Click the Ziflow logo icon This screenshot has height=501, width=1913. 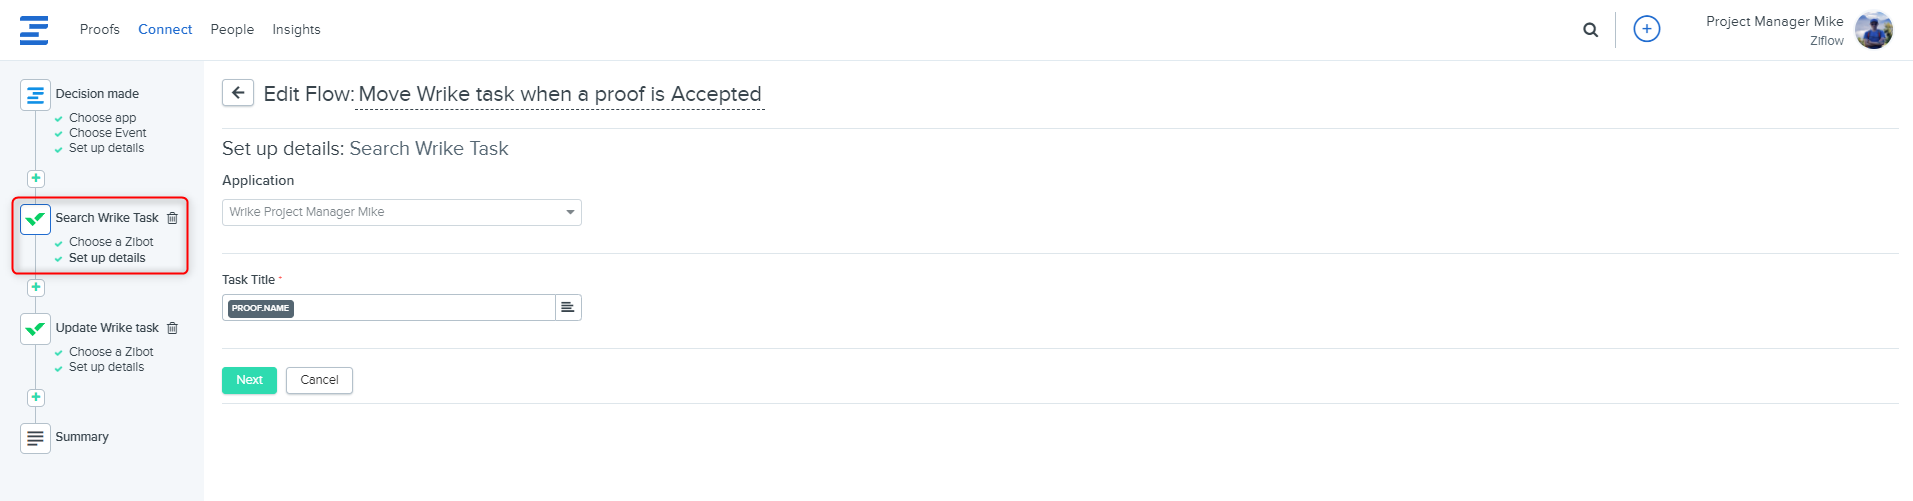pos(34,30)
